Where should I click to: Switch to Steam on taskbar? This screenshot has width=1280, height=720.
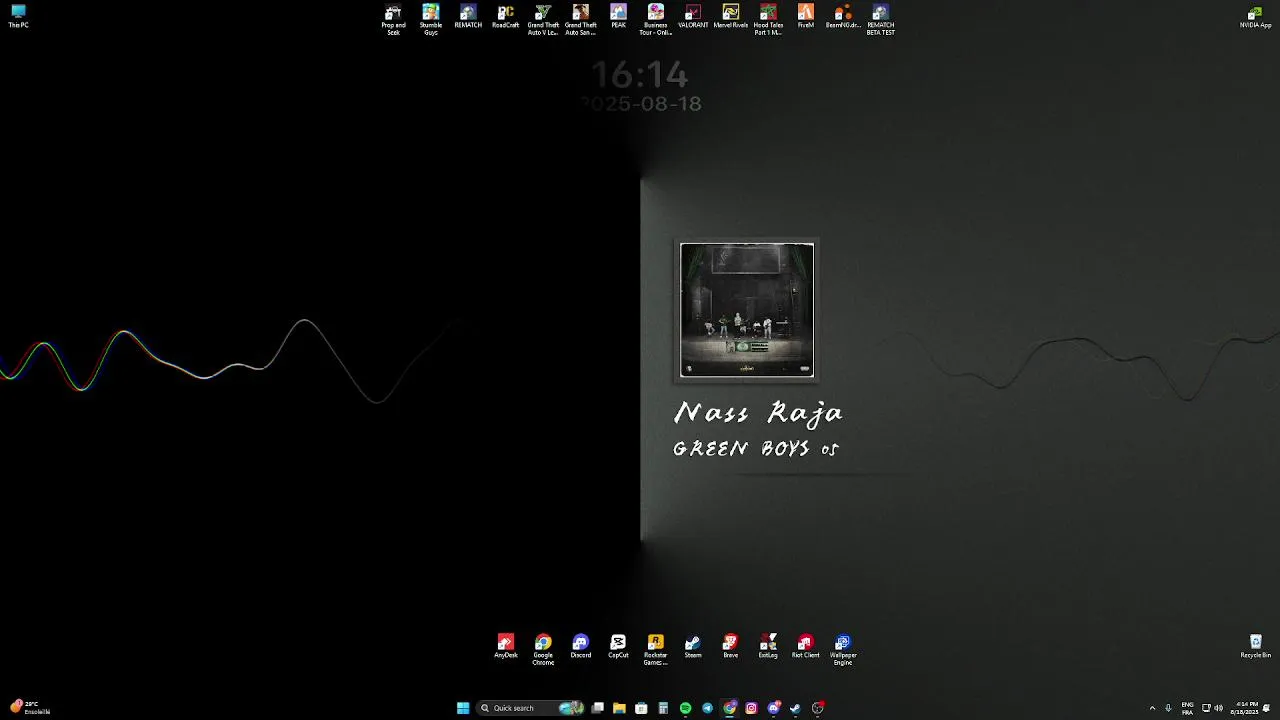point(795,708)
